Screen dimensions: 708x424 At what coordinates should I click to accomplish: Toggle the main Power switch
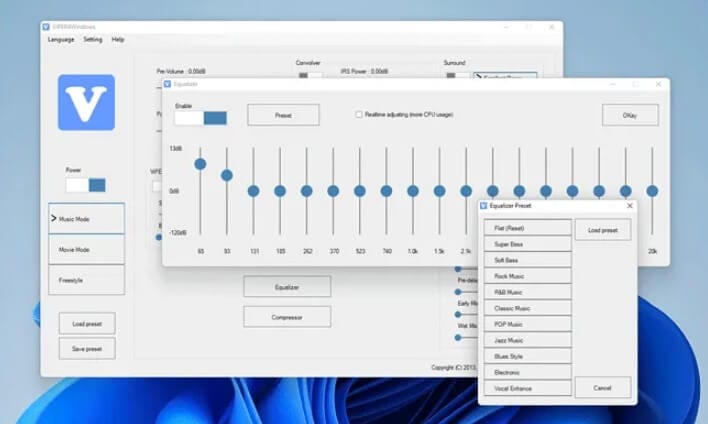(86, 185)
